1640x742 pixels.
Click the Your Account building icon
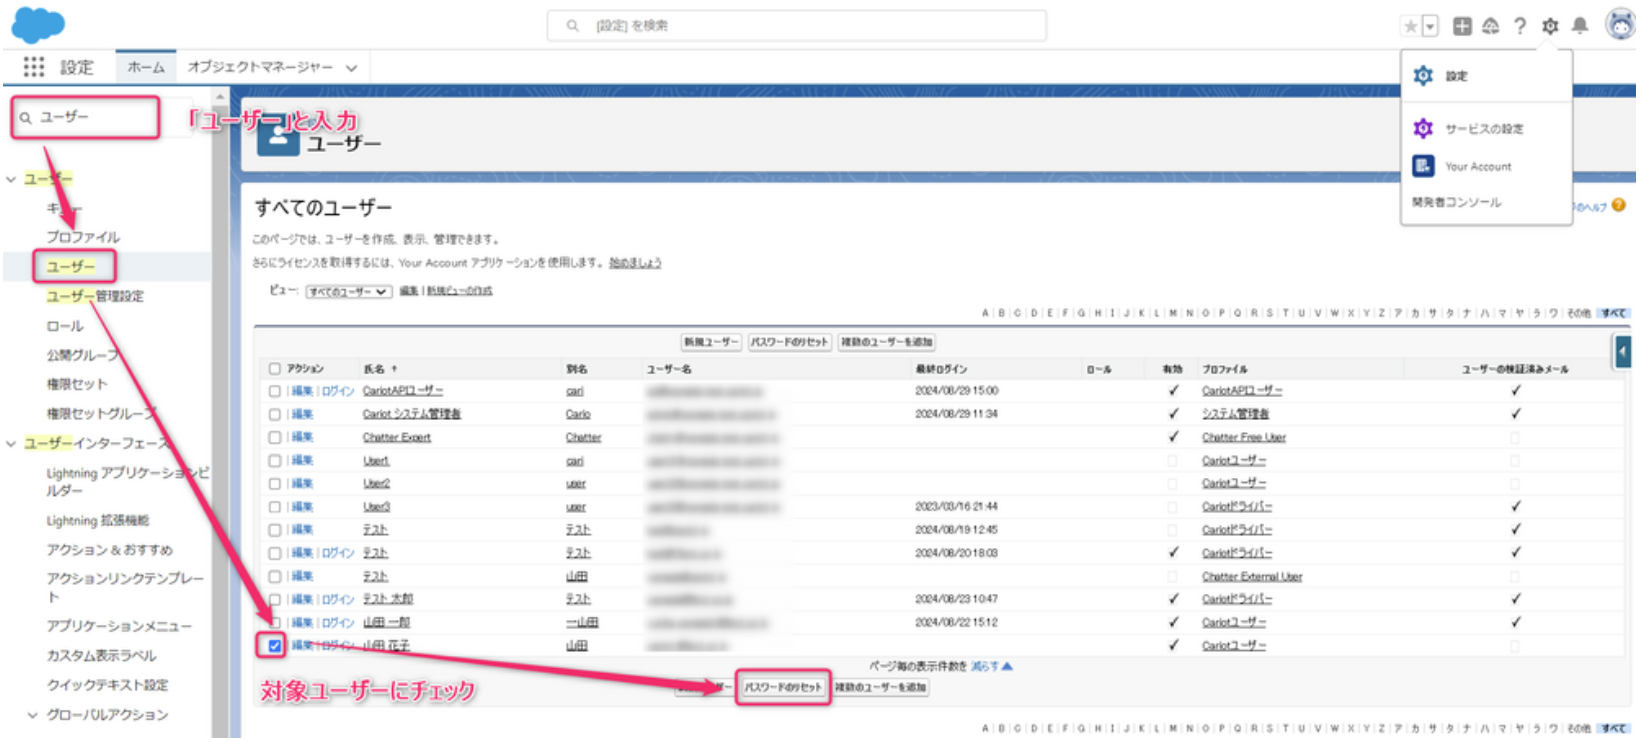[x=1423, y=166]
